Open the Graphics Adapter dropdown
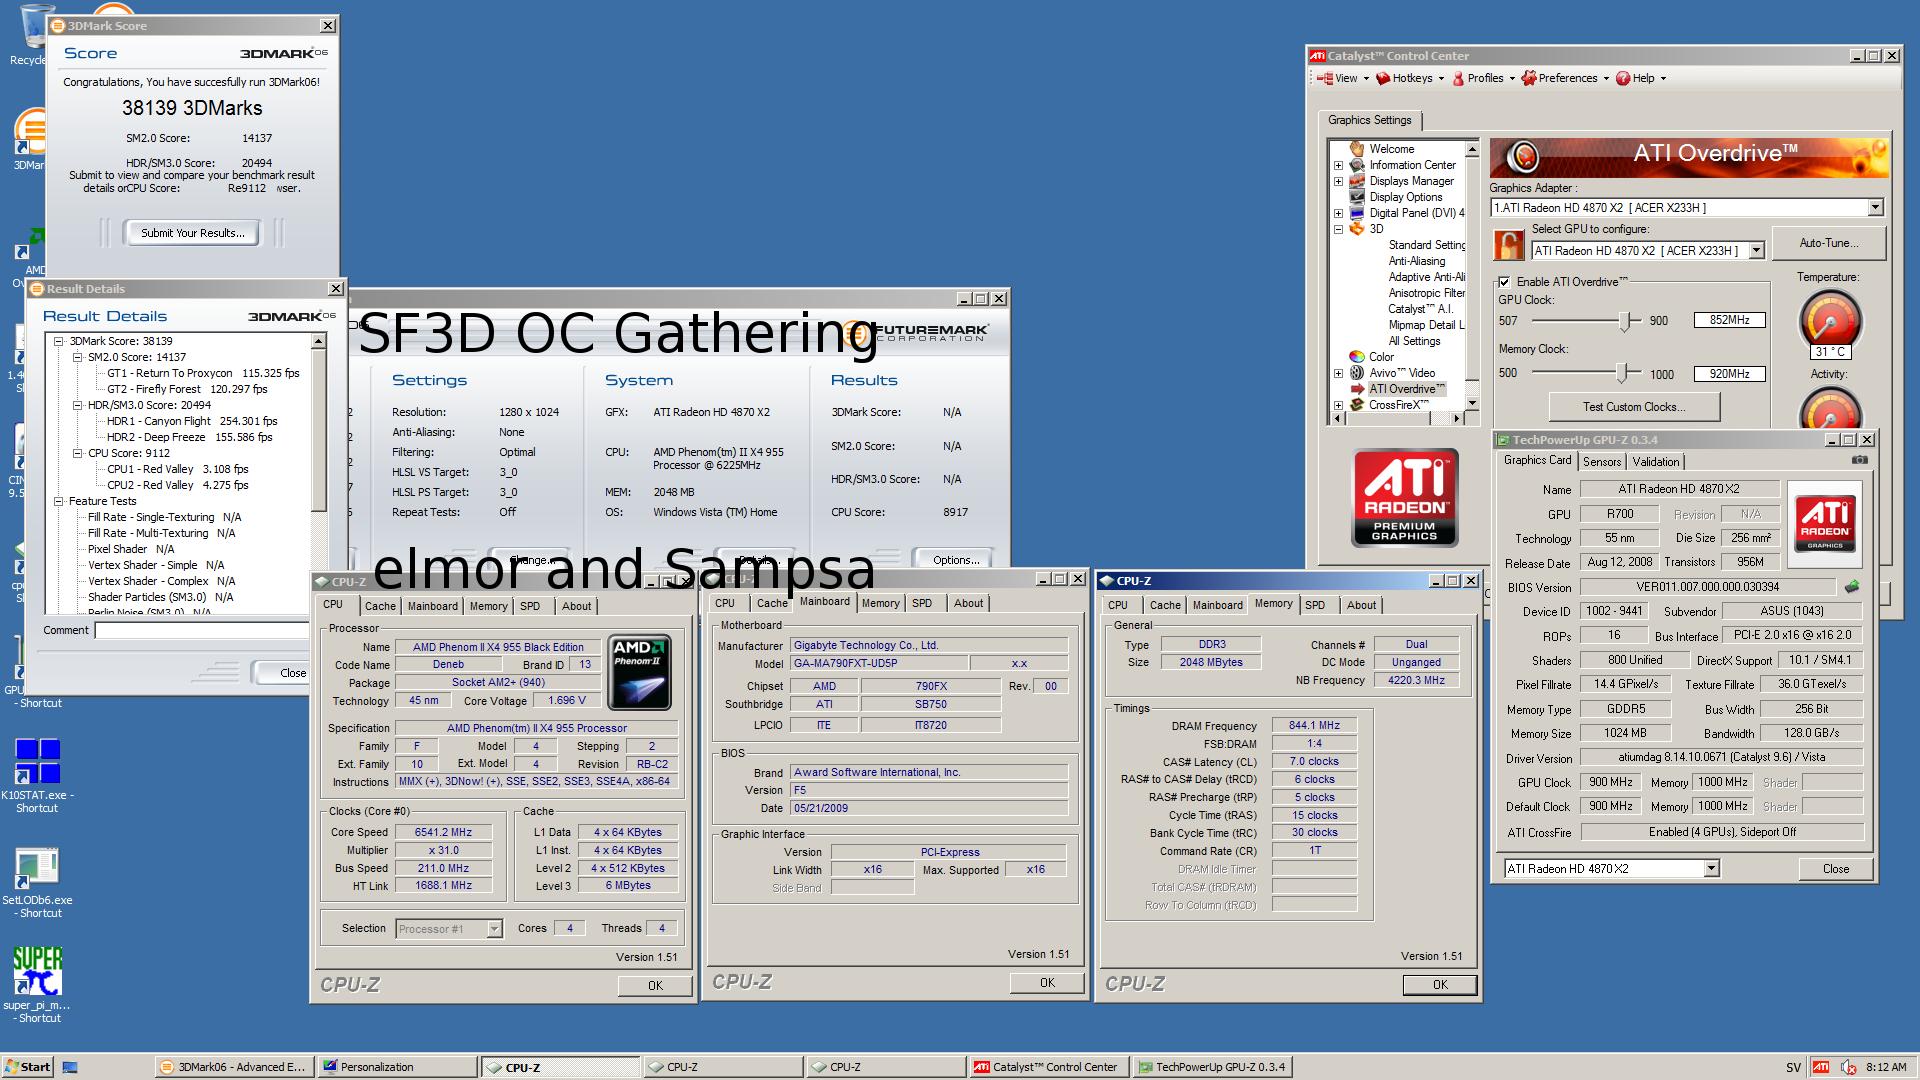The width and height of the screenshot is (1920, 1080). coord(1875,207)
